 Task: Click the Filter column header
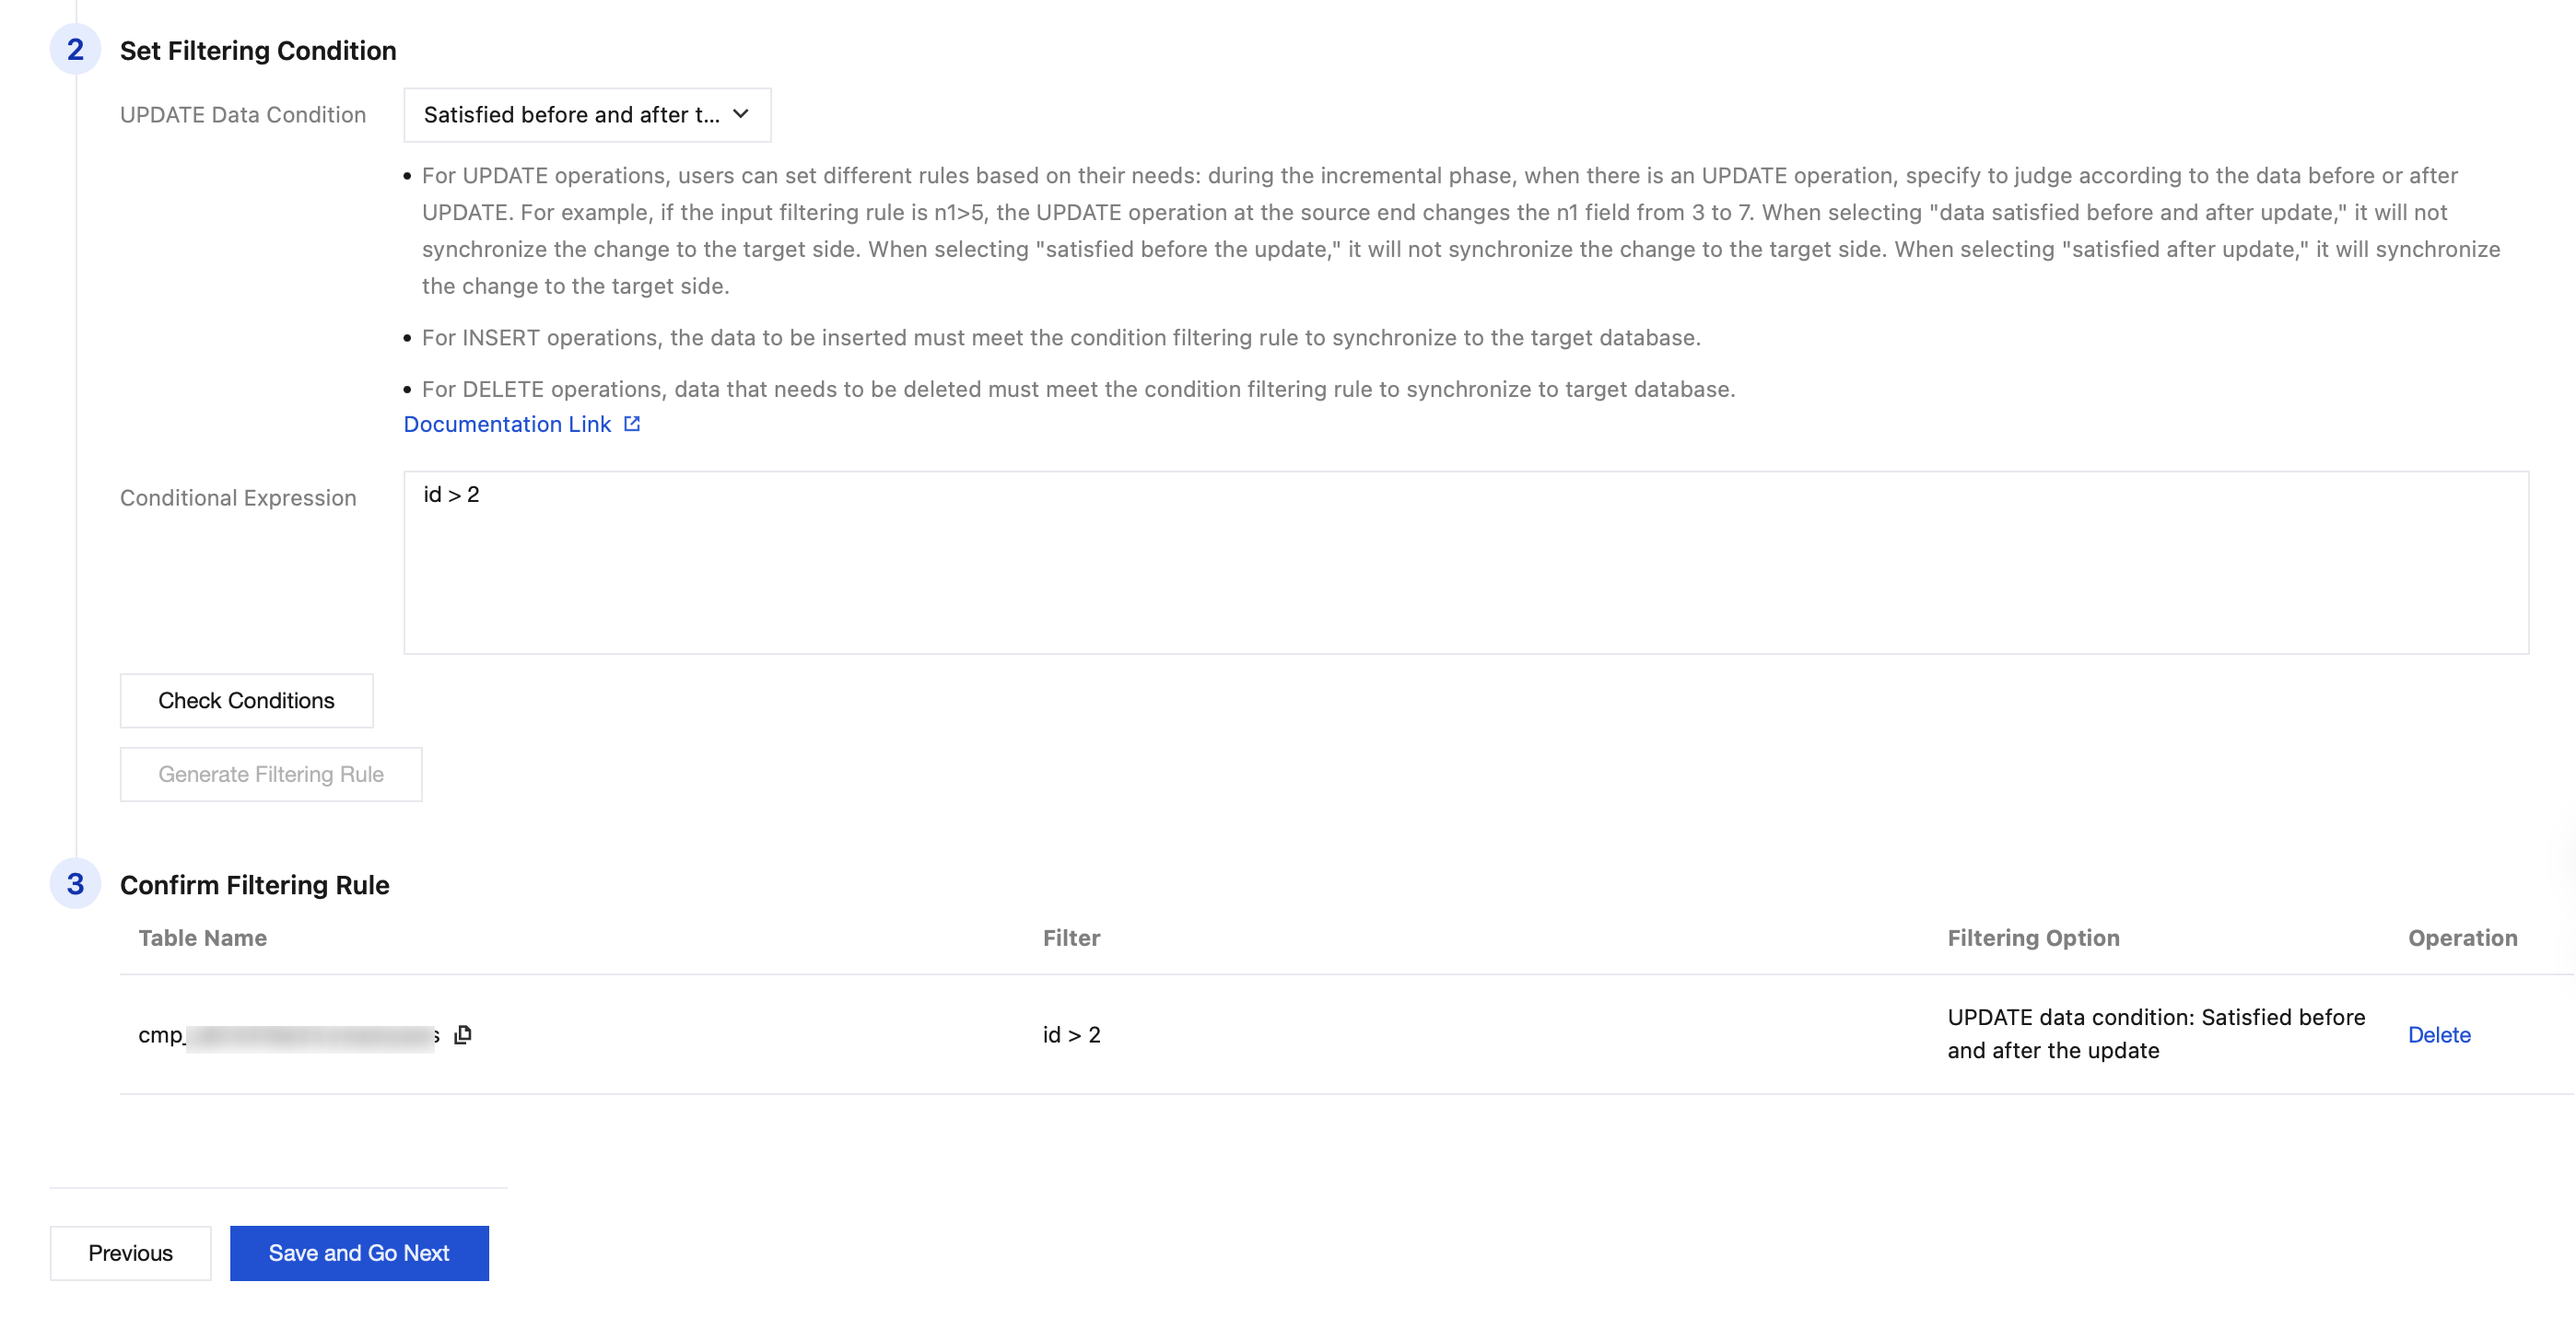coord(1071,938)
